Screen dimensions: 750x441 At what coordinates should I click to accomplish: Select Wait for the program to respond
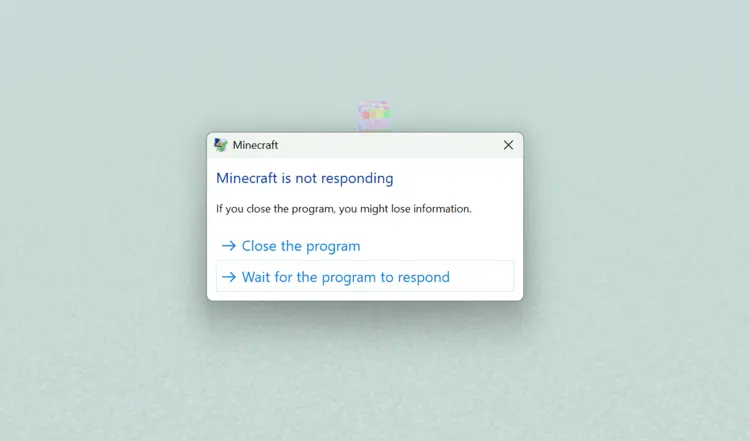point(365,276)
